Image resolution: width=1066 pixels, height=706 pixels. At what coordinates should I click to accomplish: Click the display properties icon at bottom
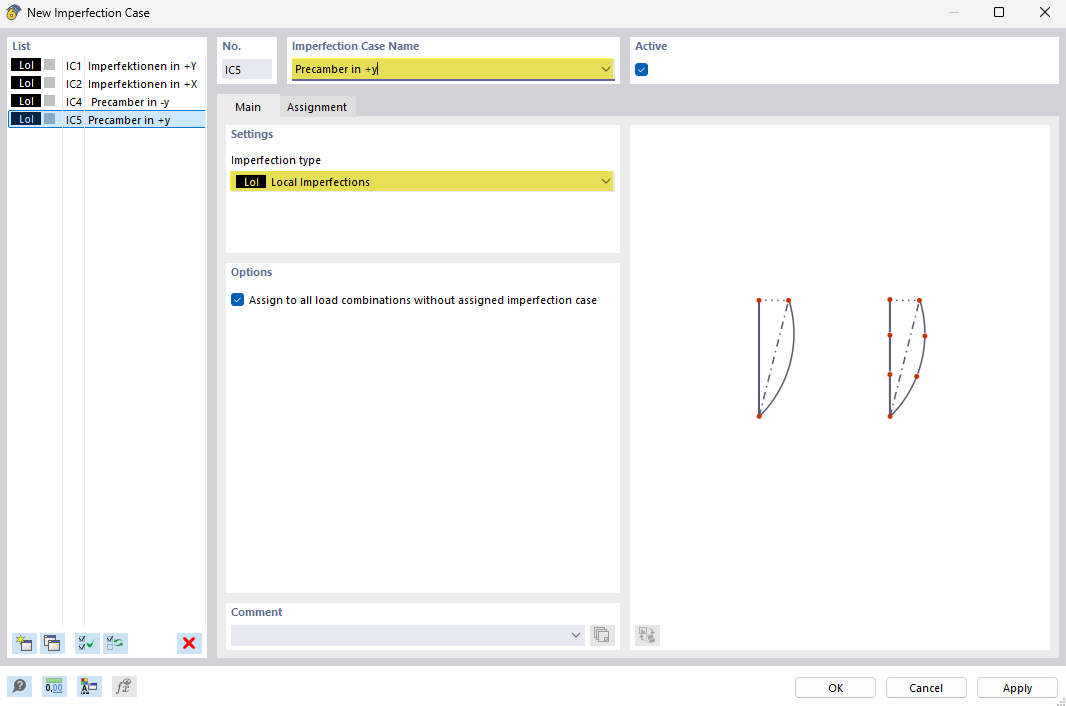point(89,686)
